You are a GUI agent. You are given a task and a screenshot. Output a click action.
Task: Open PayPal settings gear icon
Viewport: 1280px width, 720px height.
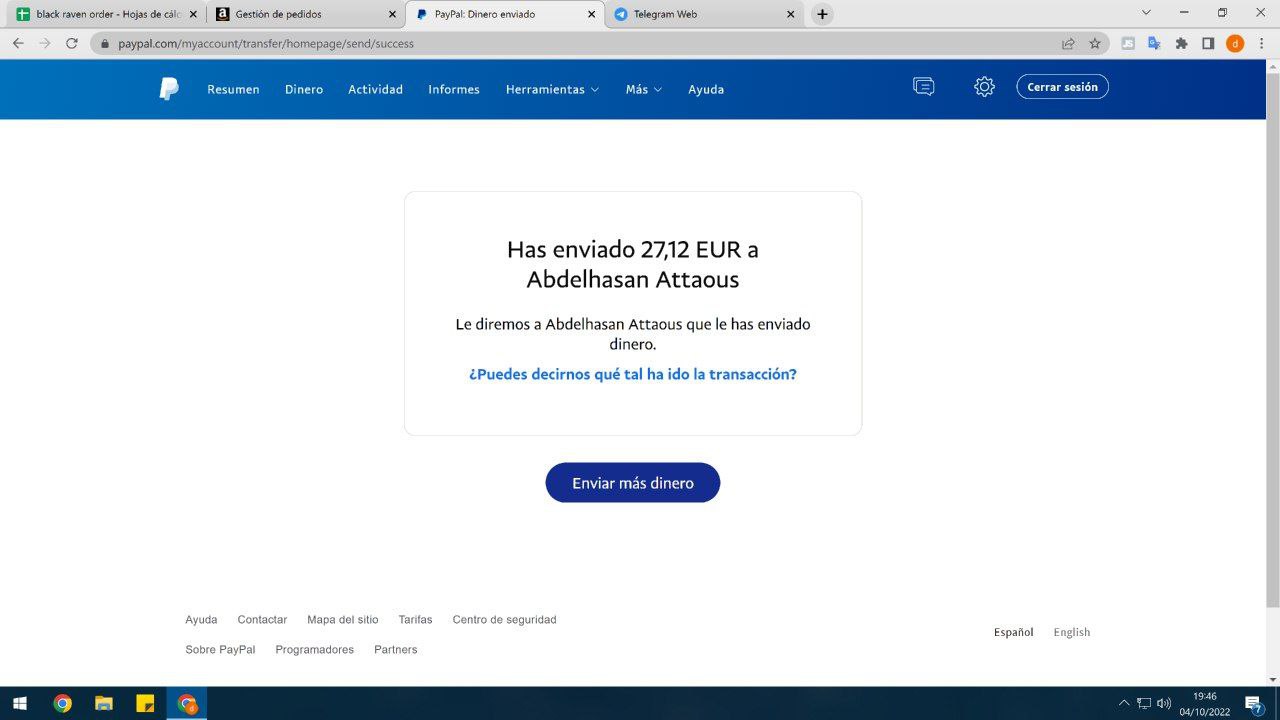(x=984, y=87)
